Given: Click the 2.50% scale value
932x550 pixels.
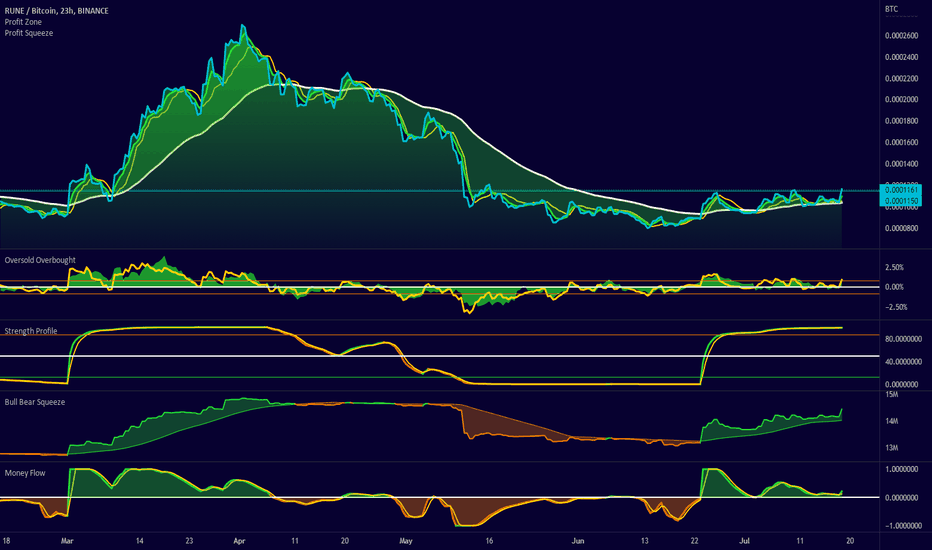Looking at the screenshot, I should (894, 268).
